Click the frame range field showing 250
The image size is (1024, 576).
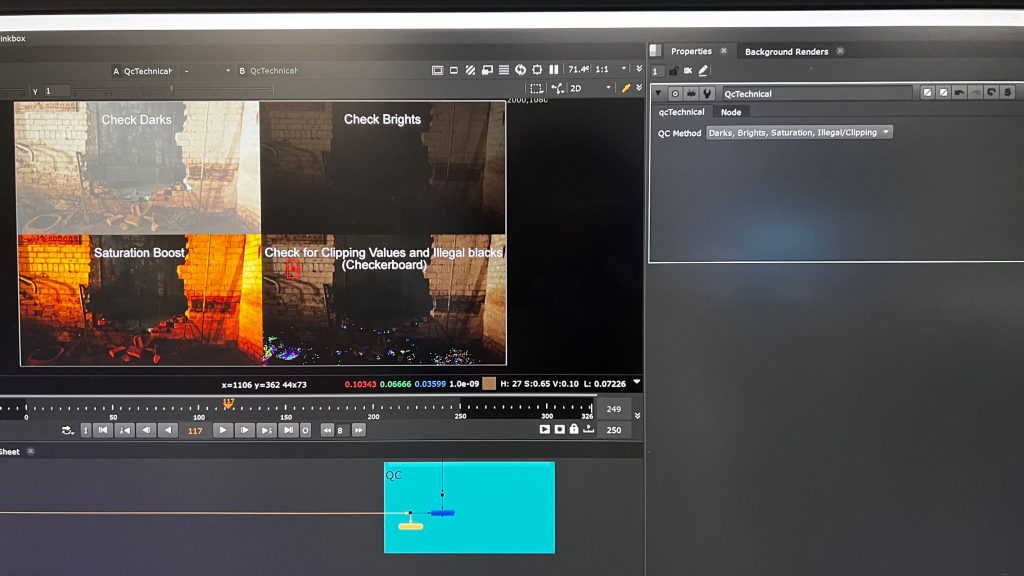tap(614, 430)
